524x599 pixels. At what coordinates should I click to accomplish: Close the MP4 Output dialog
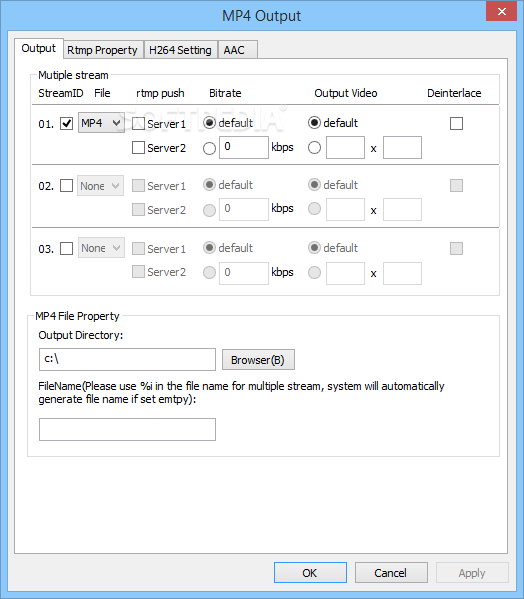tap(501, 11)
